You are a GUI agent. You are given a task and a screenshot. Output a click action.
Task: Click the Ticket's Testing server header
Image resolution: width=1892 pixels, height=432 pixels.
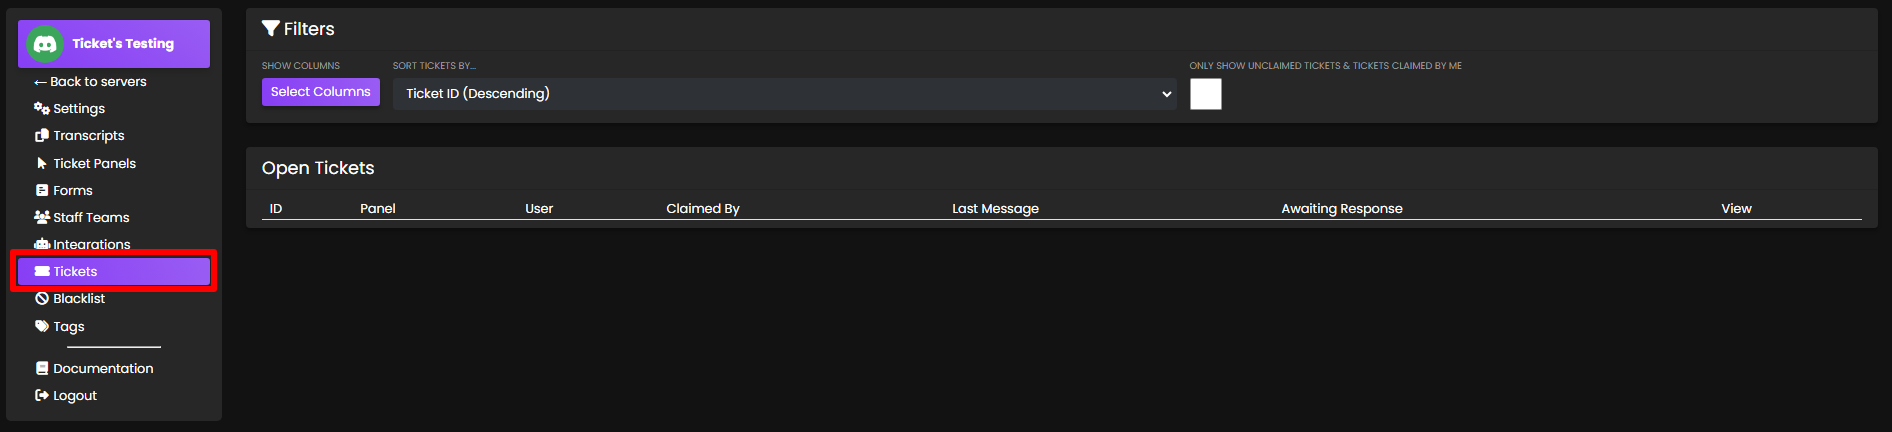point(123,44)
